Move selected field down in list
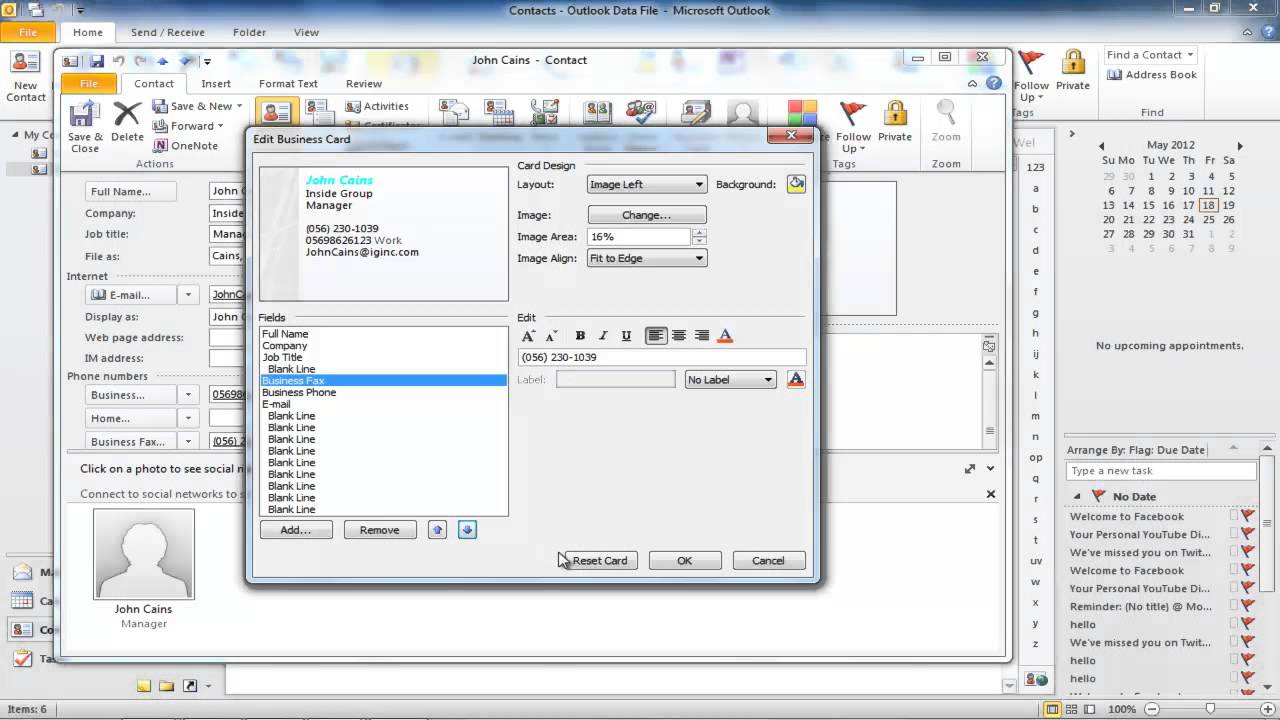The width and height of the screenshot is (1280, 720). 467,530
